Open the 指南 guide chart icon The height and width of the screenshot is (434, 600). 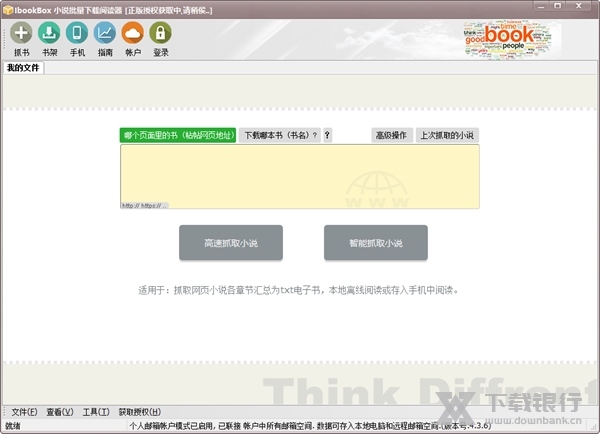105,33
